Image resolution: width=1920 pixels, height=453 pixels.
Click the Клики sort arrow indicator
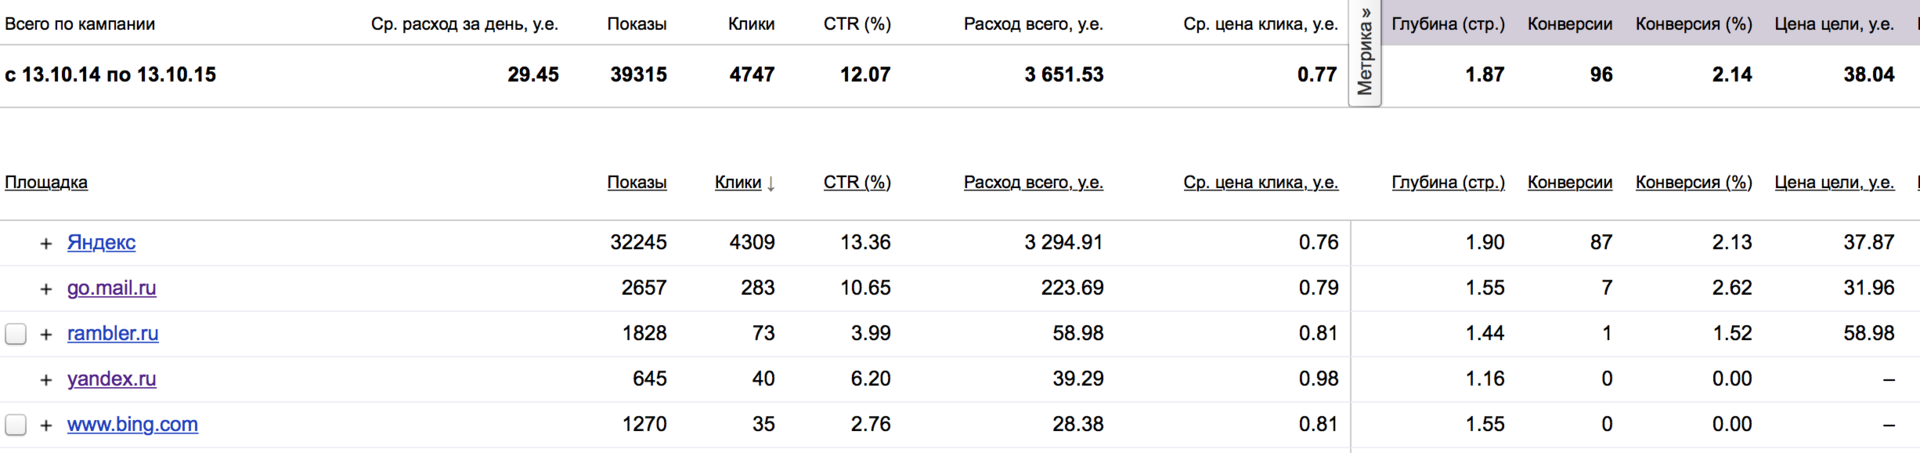(x=771, y=183)
